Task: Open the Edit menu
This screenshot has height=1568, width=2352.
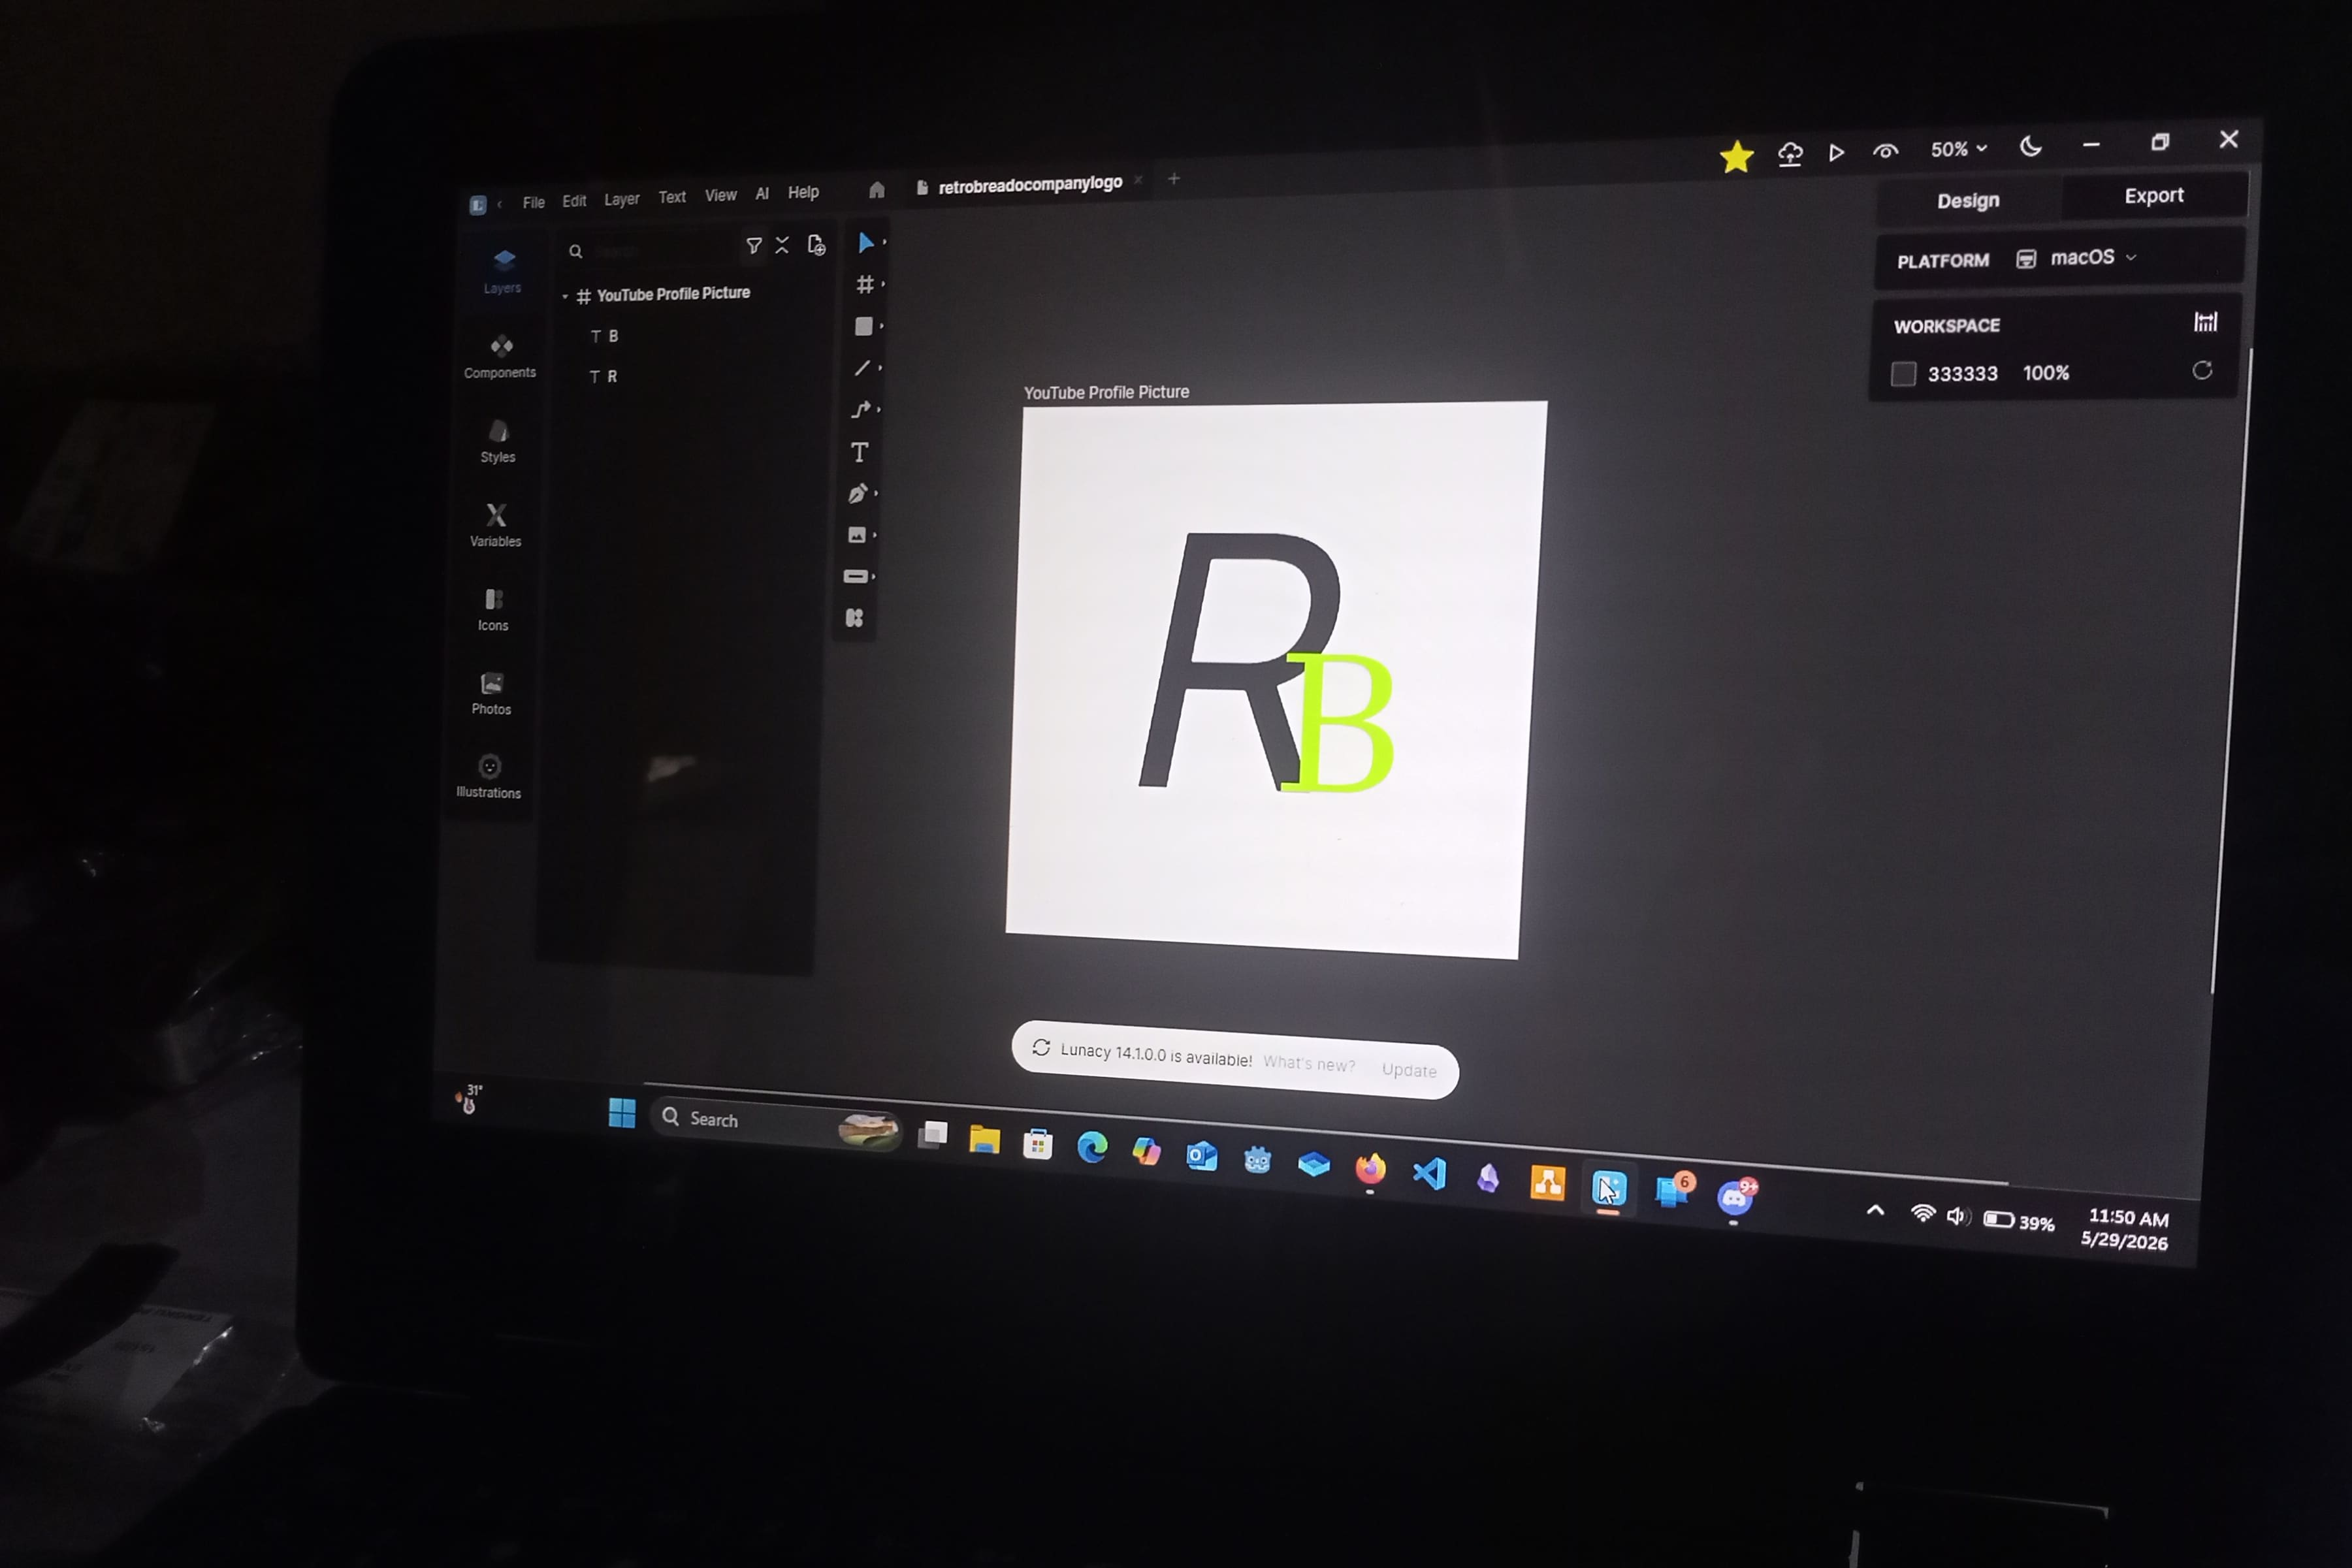Action: coord(574,201)
